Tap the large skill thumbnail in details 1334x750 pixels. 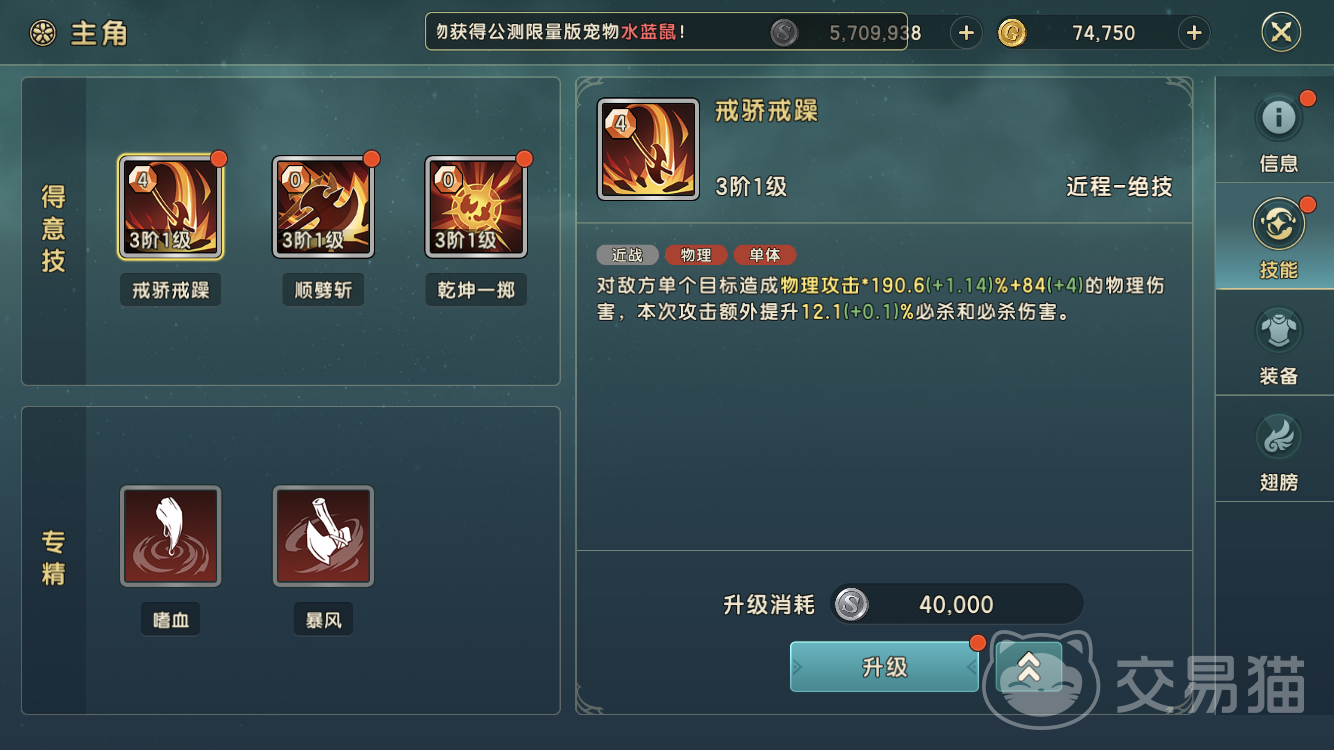tap(648, 149)
